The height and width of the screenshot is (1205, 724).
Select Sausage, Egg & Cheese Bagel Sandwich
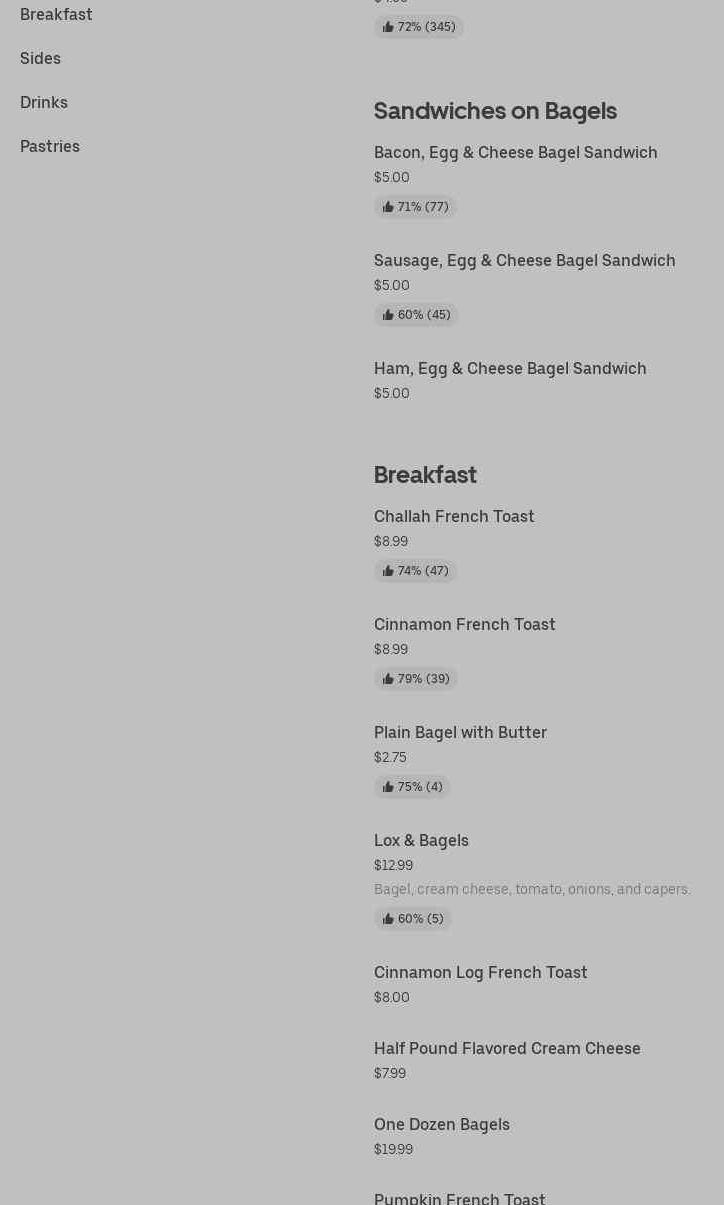(x=524, y=260)
